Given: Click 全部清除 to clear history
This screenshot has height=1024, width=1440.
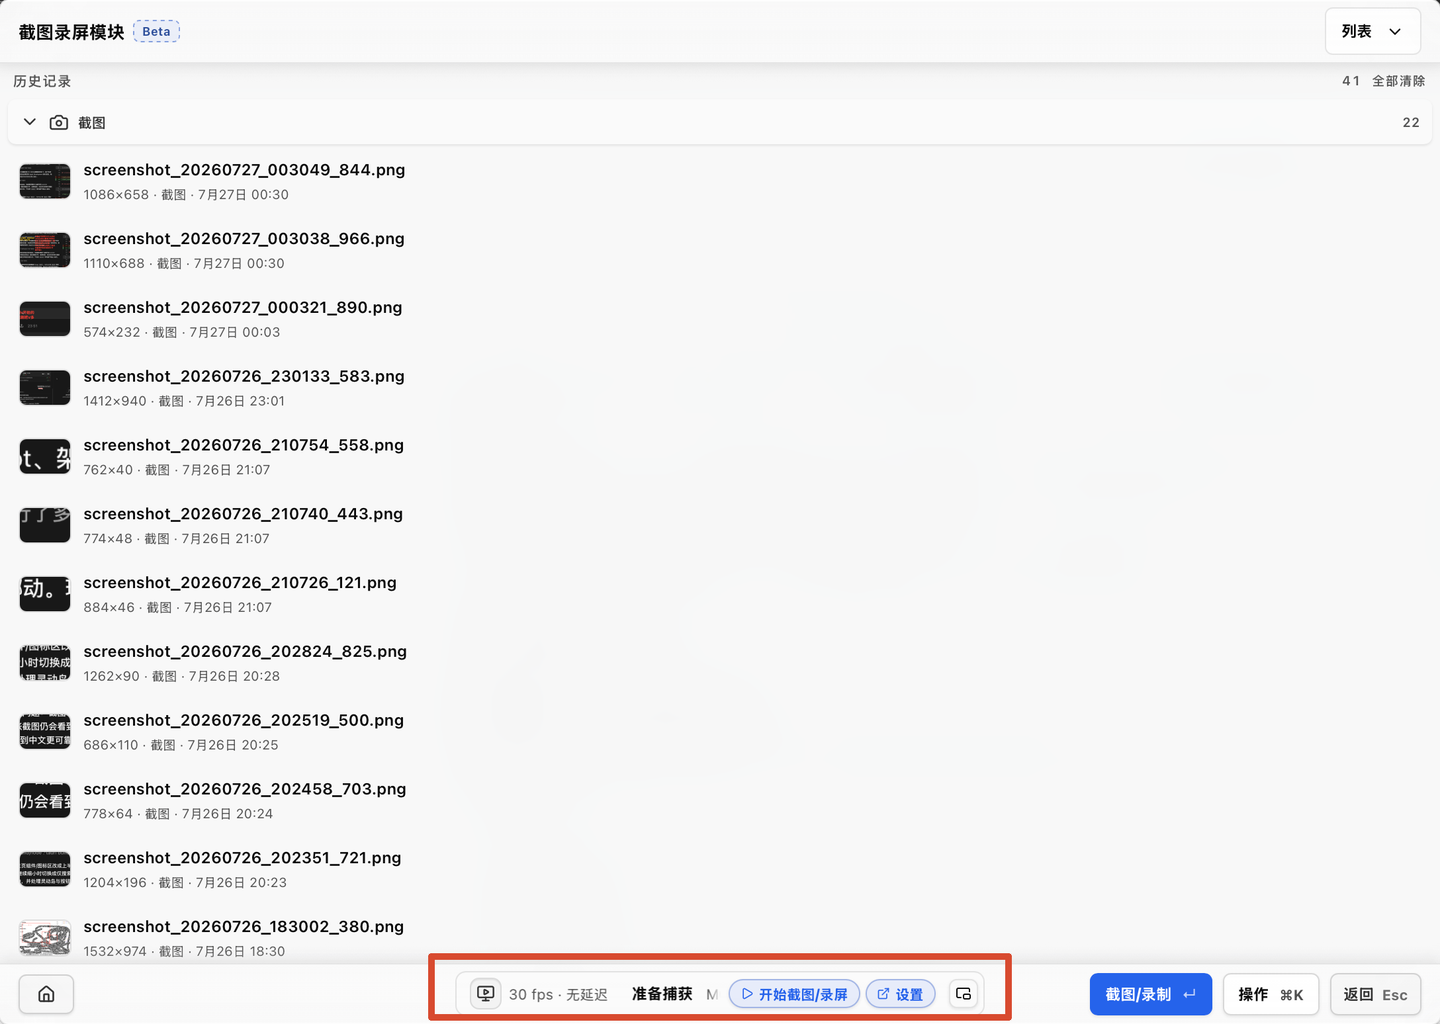Looking at the screenshot, I should click(1398, 81).
